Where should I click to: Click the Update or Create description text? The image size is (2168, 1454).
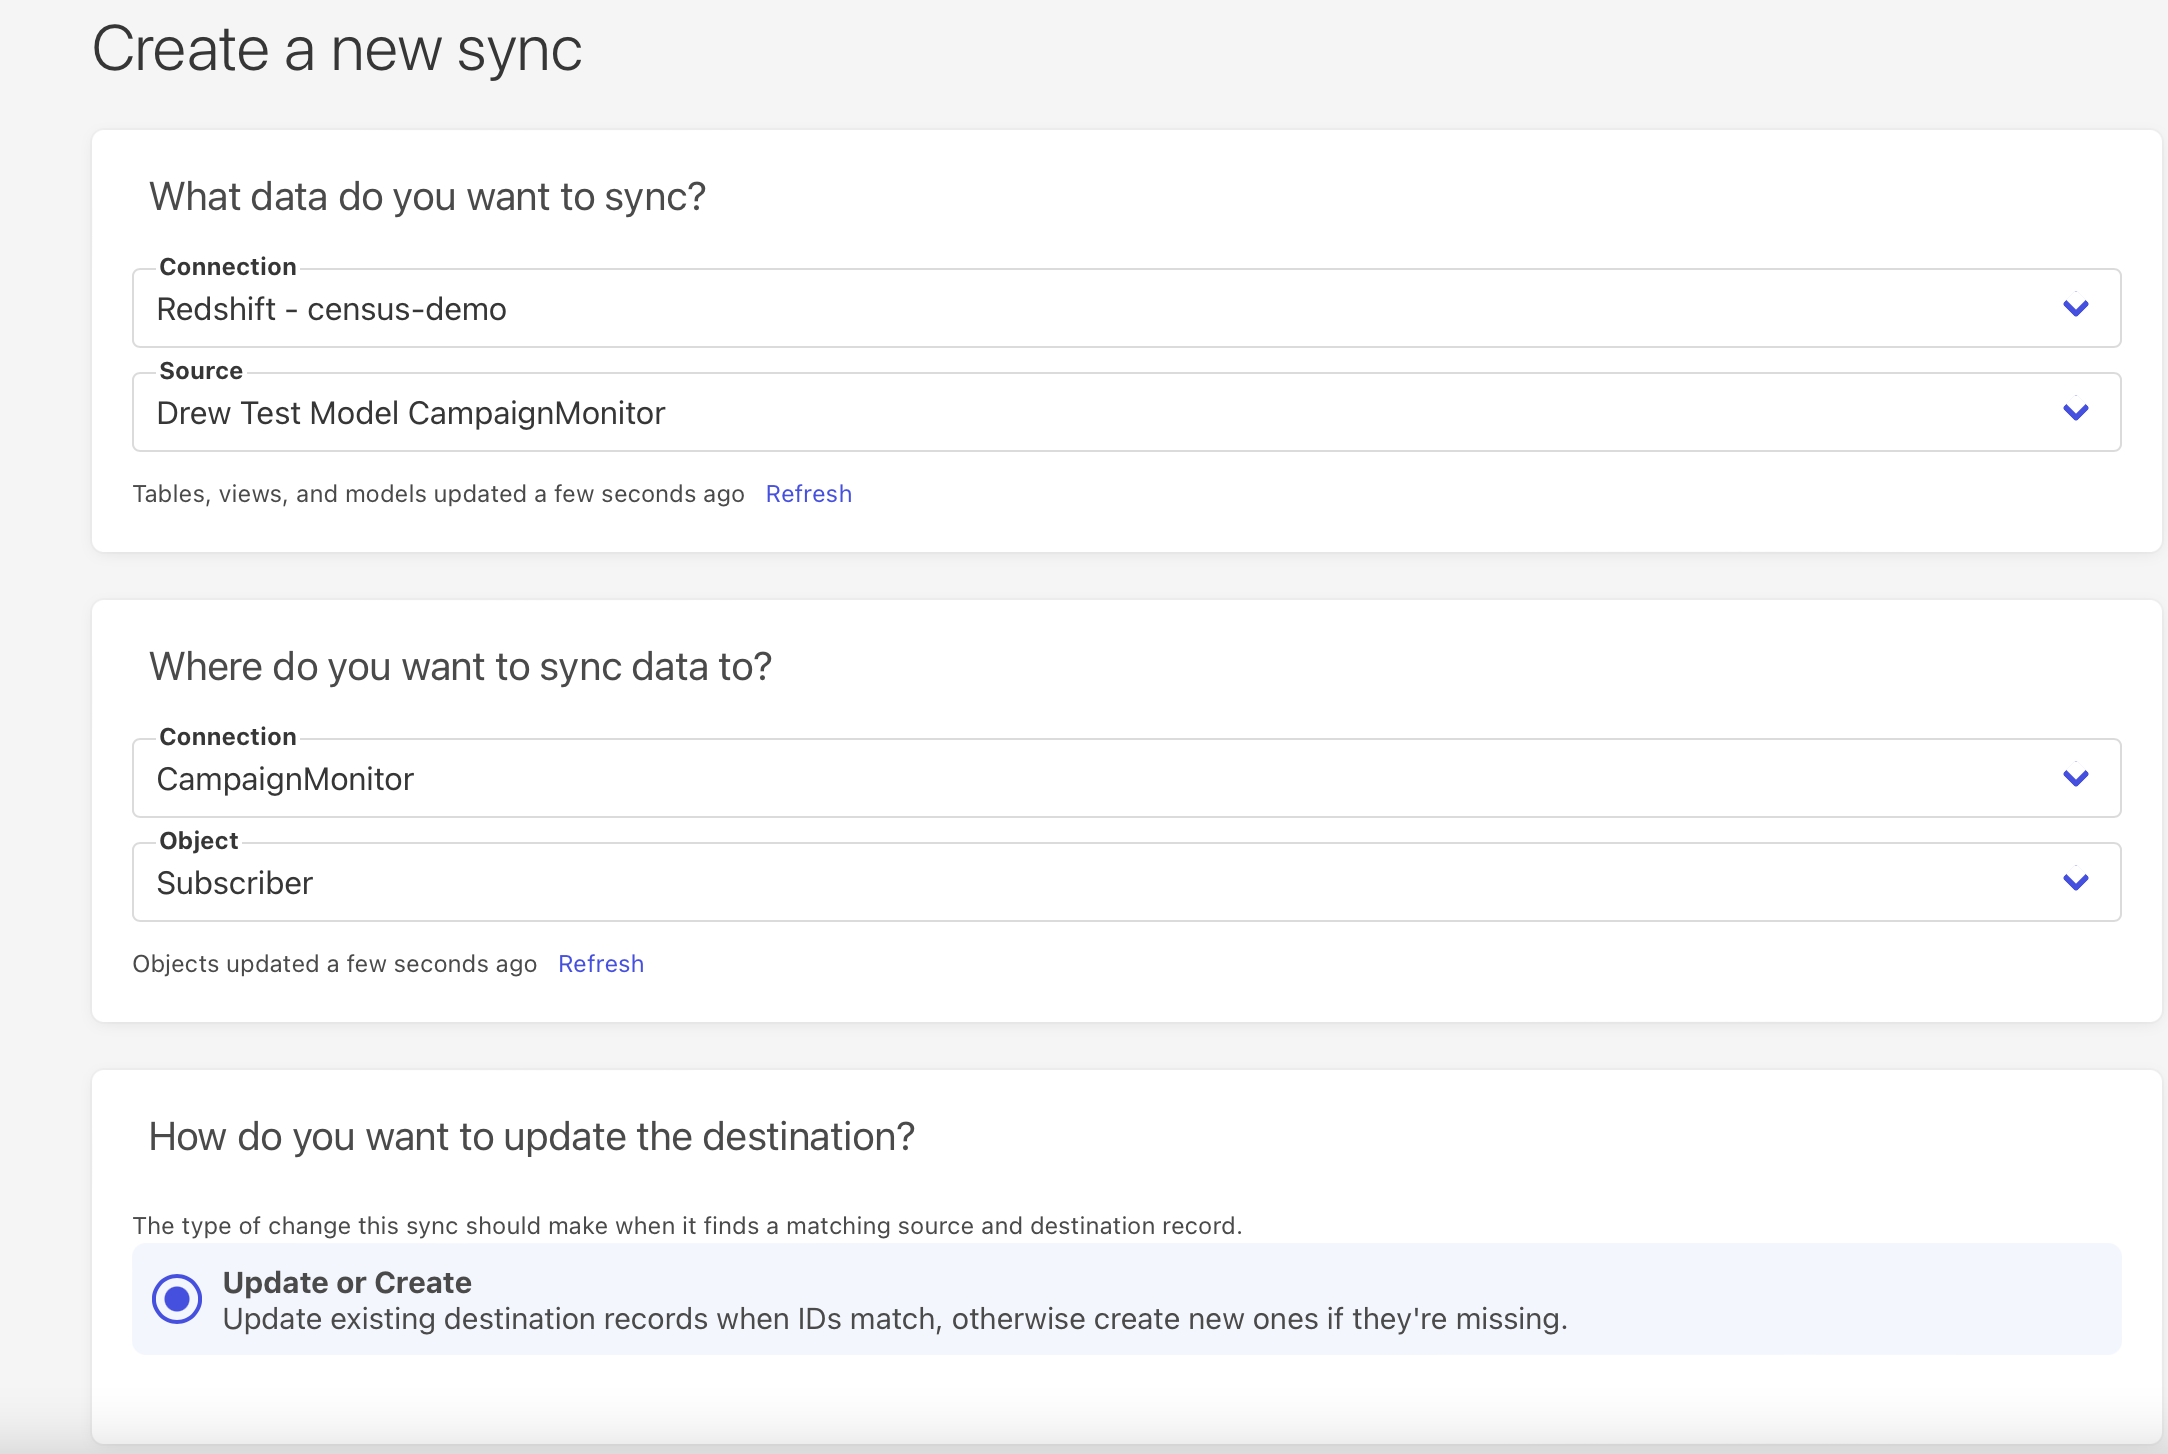894,1319
